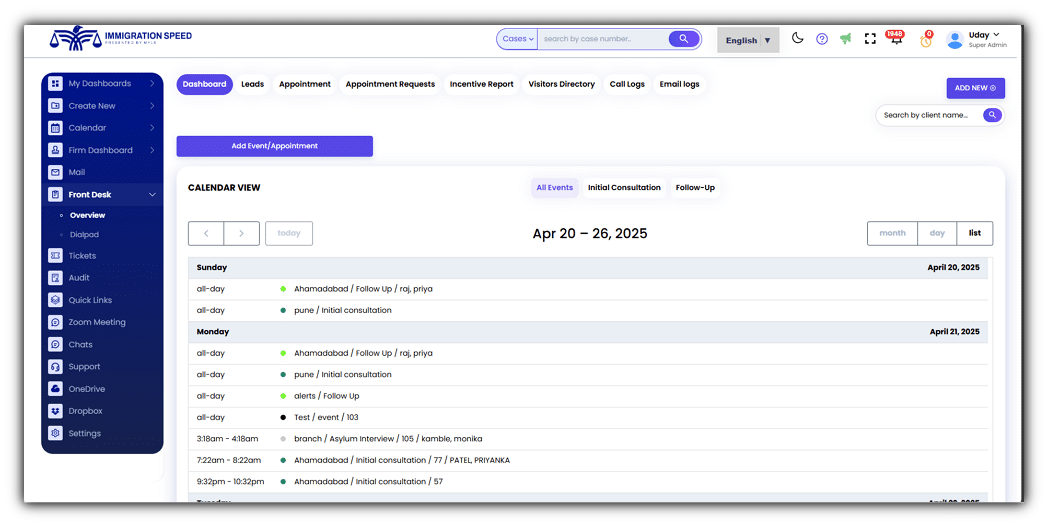Switch calendar to list view
1050x528 pixels.
pyautogui.click(x=974, y=233)
